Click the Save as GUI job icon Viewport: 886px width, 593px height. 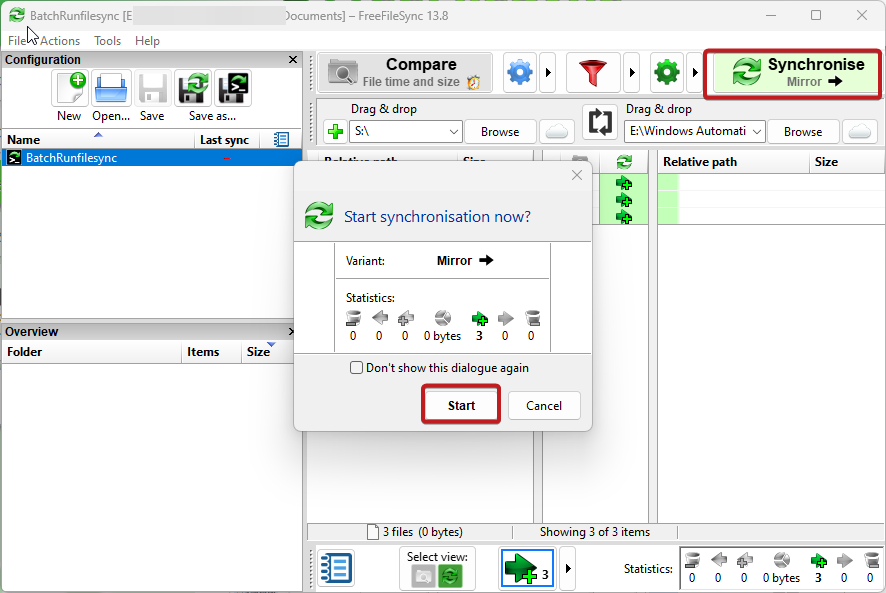(x=193, y=88)
